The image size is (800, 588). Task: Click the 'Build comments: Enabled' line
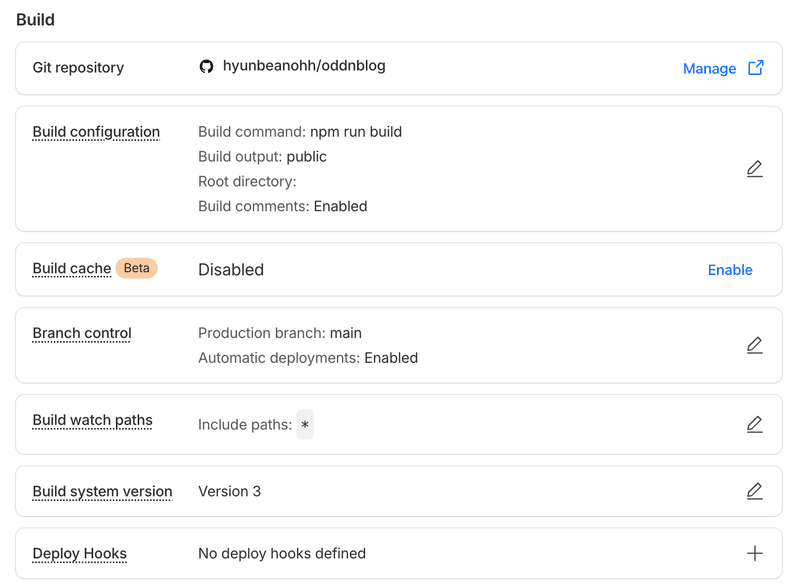click(x=283, y=206)
